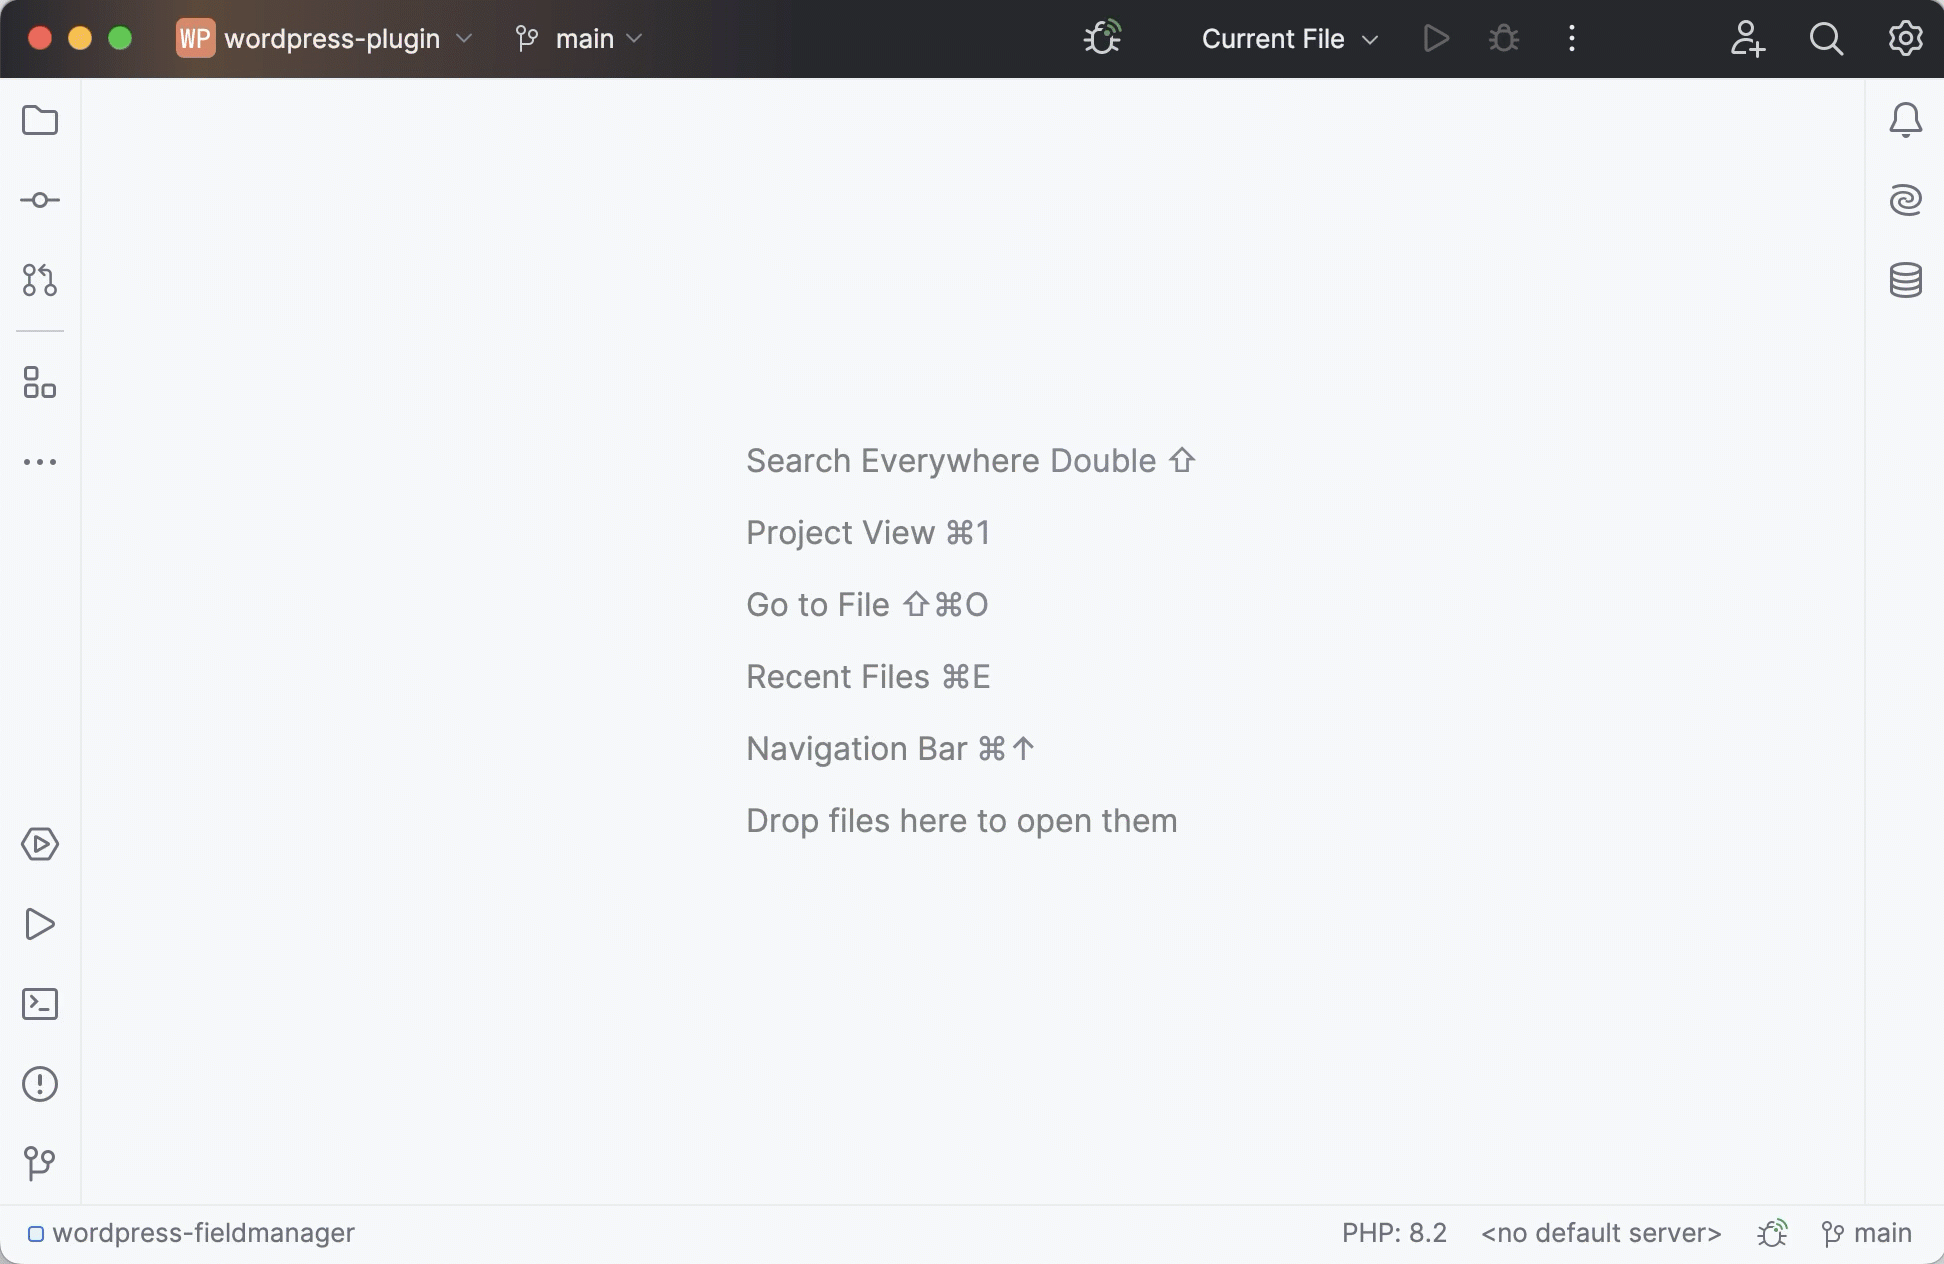Open the Problems panel
This screenshot has width=1944, height=1264.
[39, 1084]
